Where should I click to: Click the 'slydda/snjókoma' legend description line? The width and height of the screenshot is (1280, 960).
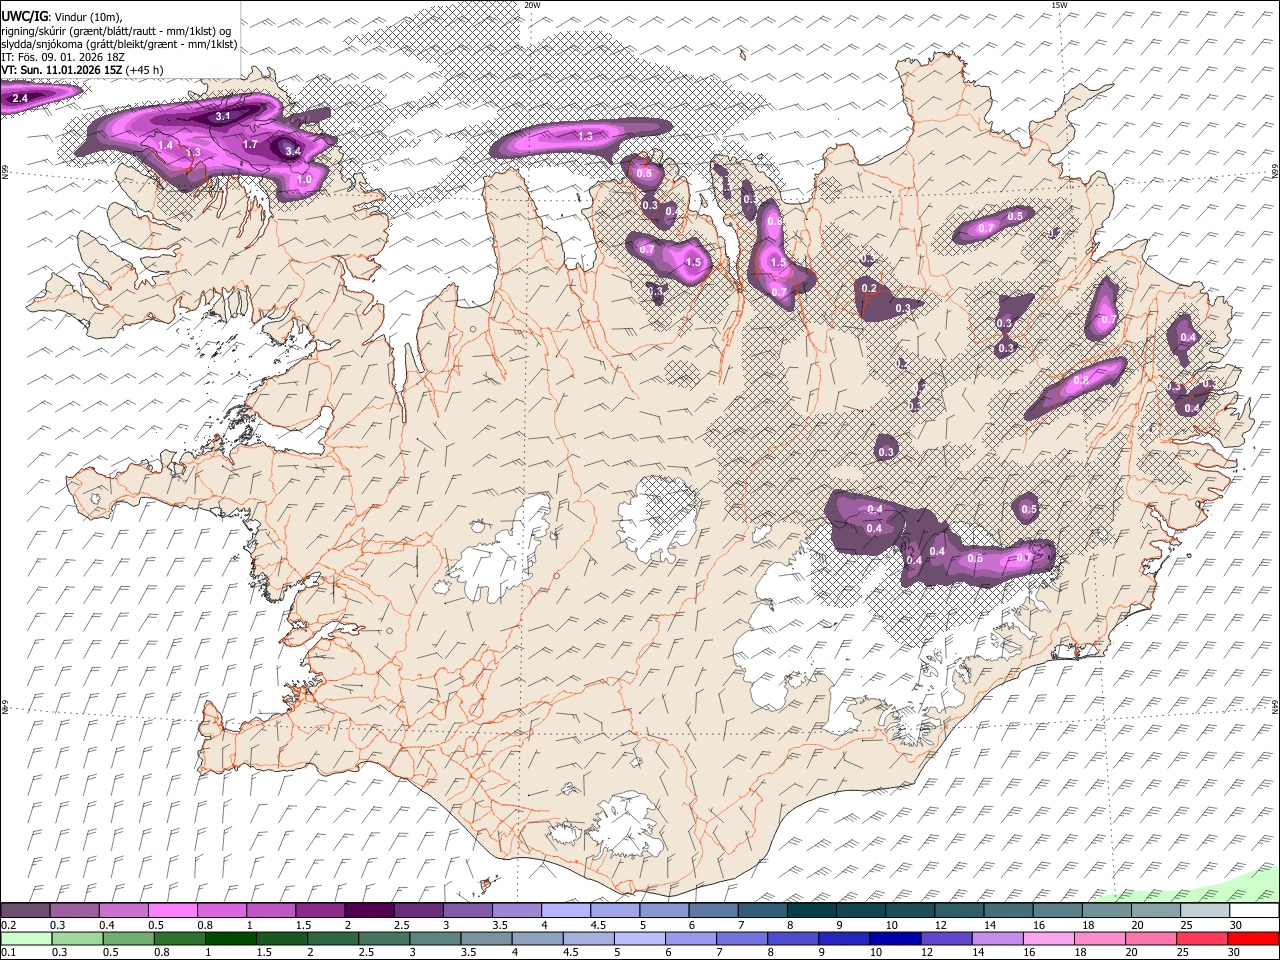[x=119, y=44]
